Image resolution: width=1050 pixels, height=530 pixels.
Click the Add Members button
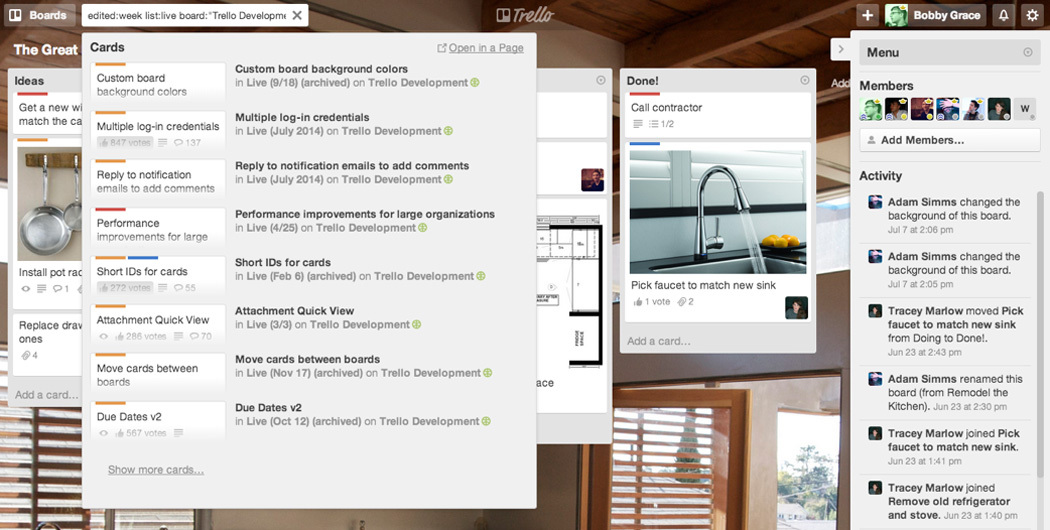click(x=950, y=140)
